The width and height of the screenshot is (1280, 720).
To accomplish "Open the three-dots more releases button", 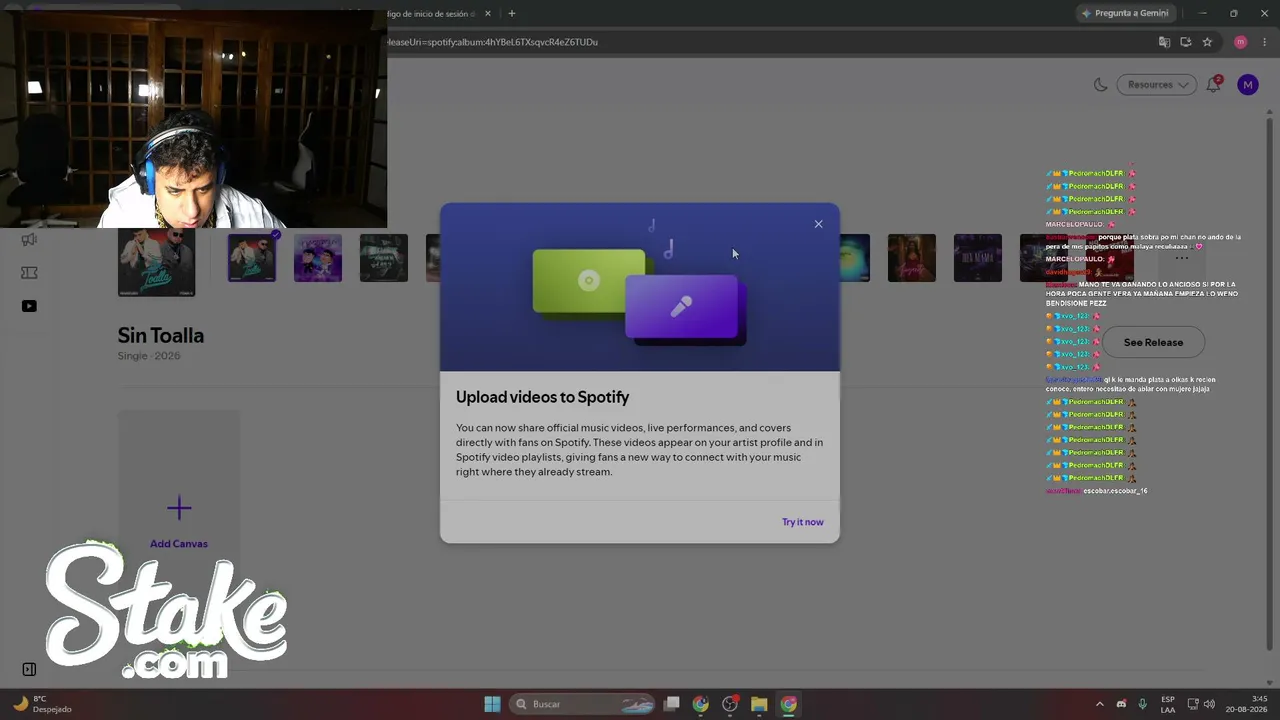I will [x=1182, y=258].
